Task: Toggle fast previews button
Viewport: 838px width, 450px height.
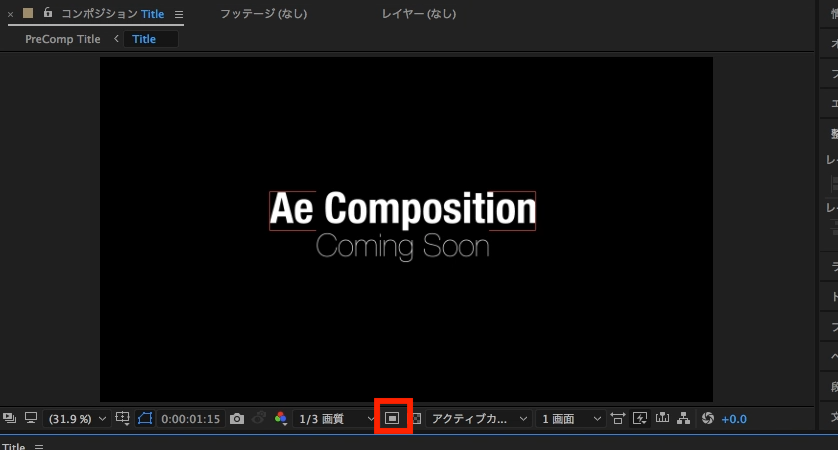Action: (640, 418)
